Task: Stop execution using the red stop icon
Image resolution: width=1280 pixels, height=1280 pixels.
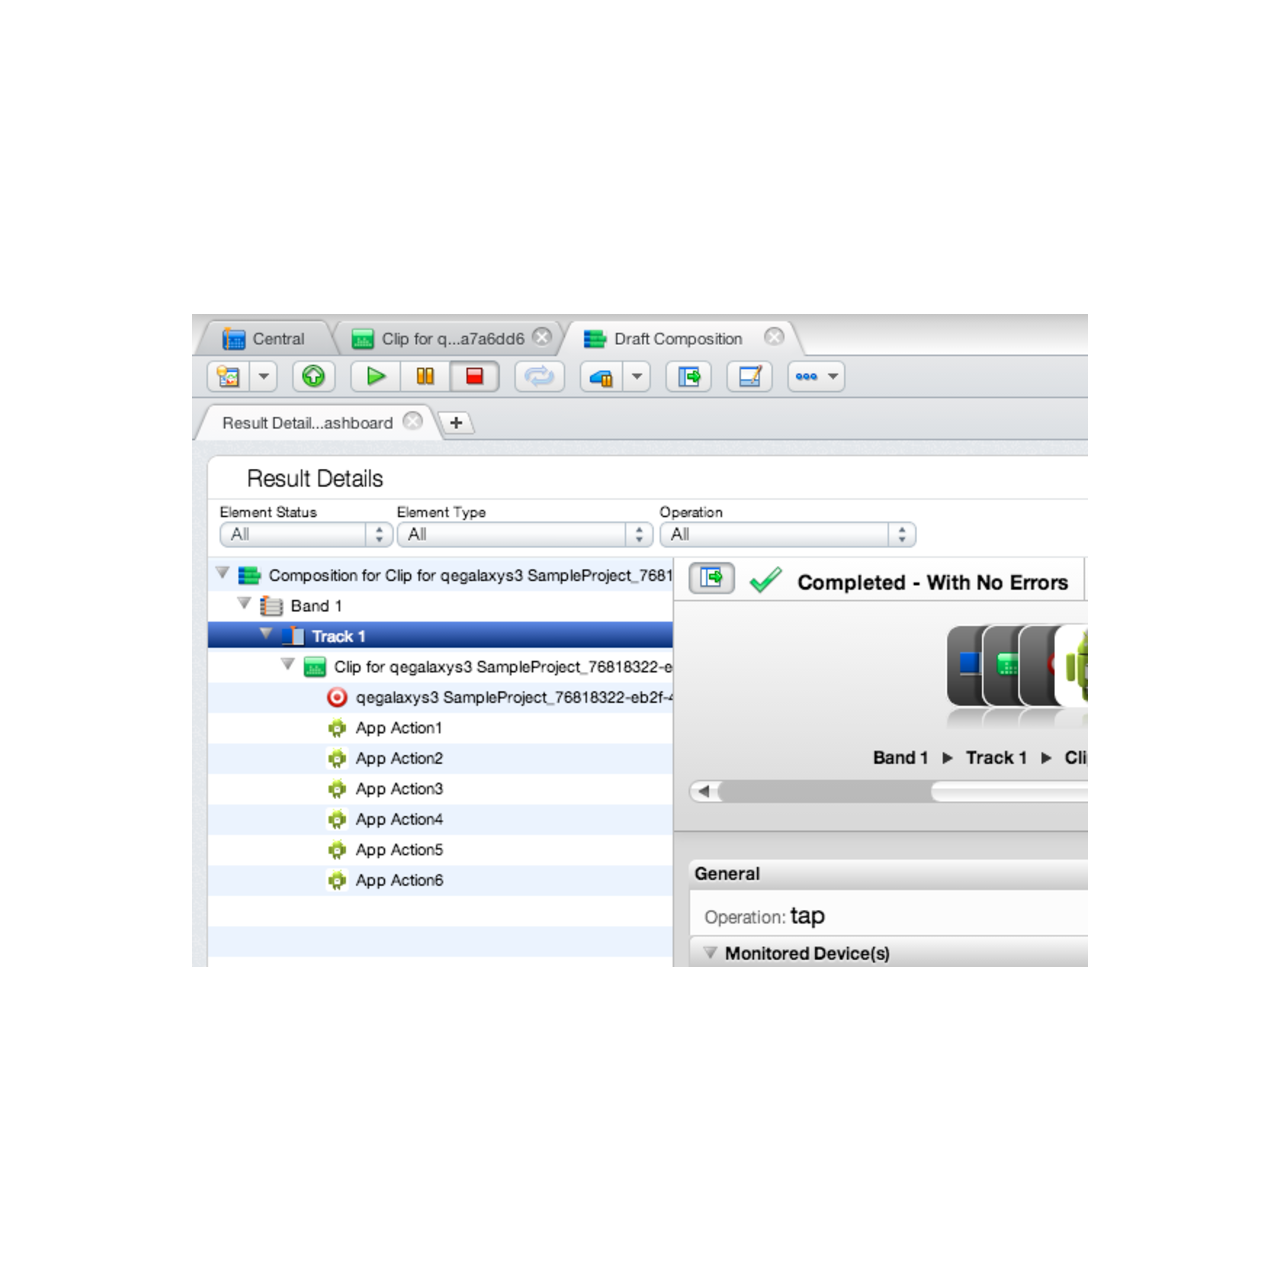Action: click(474, 376)
